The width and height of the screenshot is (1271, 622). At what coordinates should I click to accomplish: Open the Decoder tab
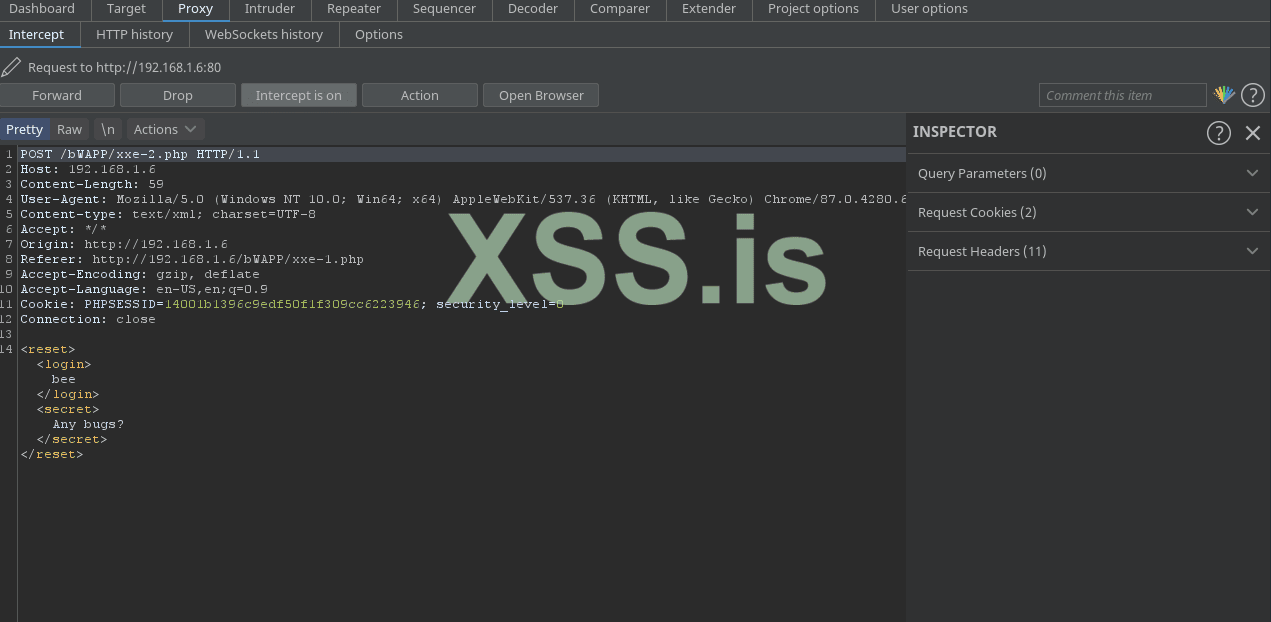coord(533,9)
